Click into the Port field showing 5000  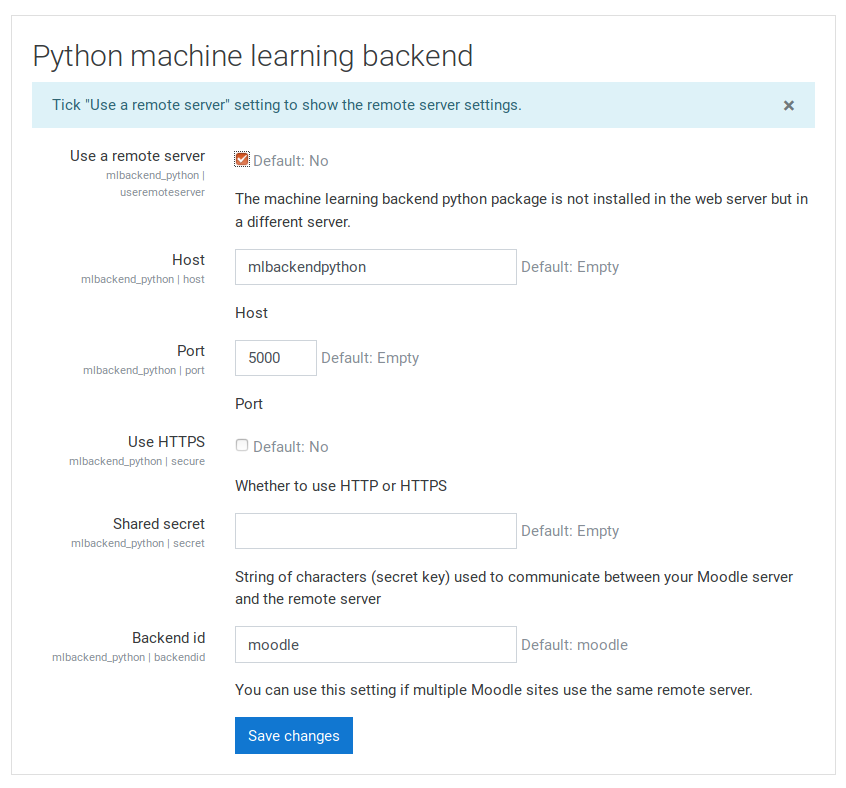(x=276, y=358)
